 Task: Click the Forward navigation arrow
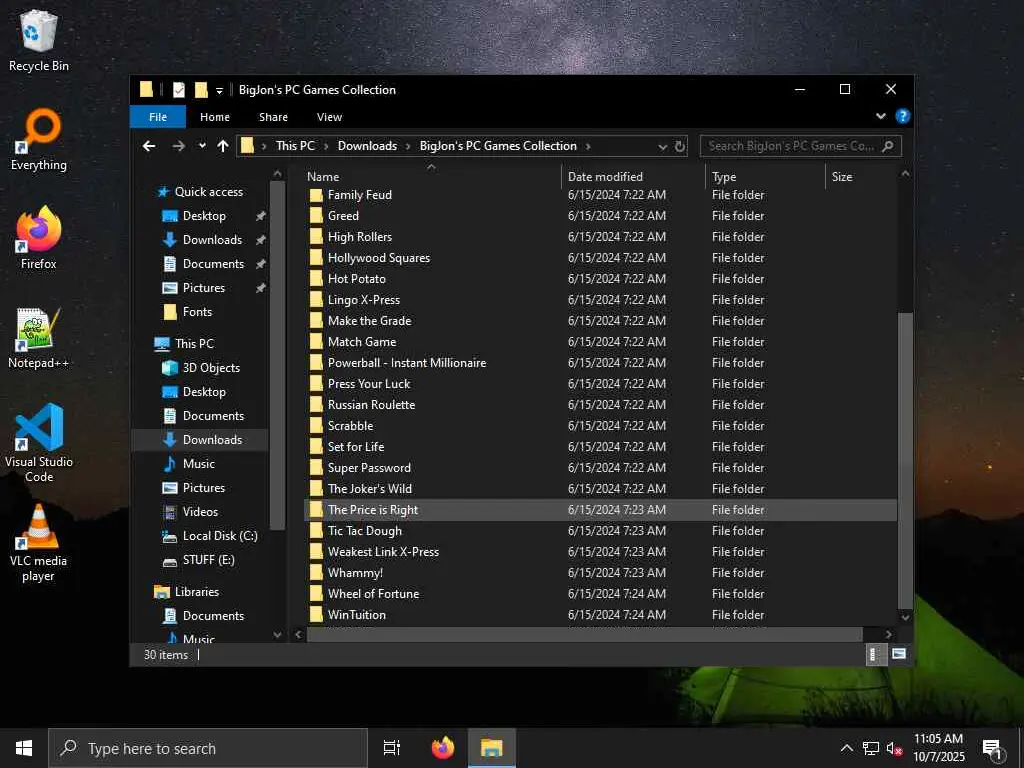(178, 146)
